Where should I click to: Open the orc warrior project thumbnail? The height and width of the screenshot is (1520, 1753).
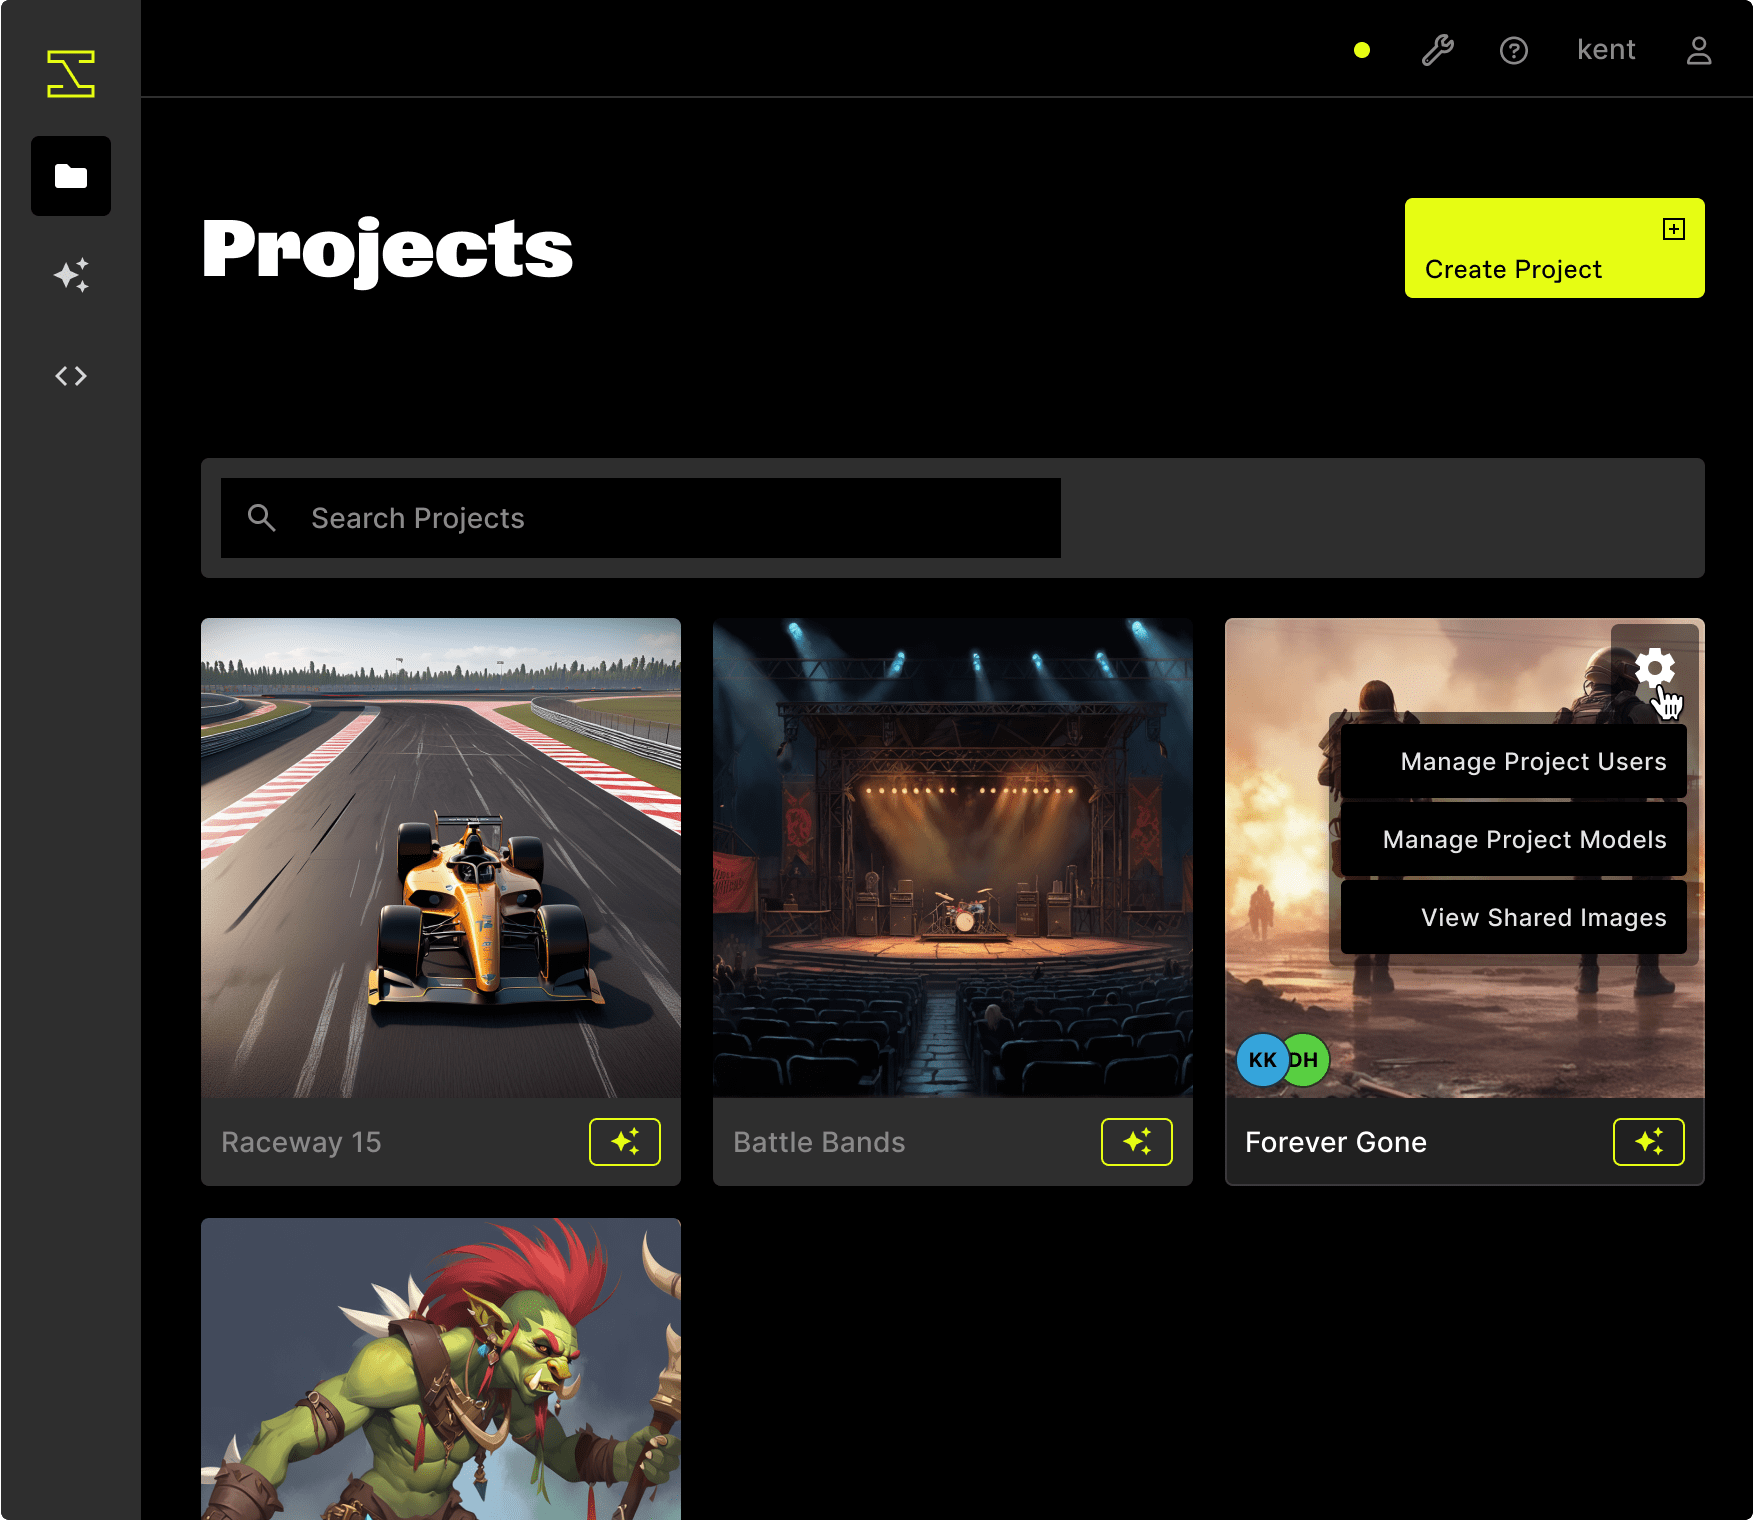click(441, 1370)
